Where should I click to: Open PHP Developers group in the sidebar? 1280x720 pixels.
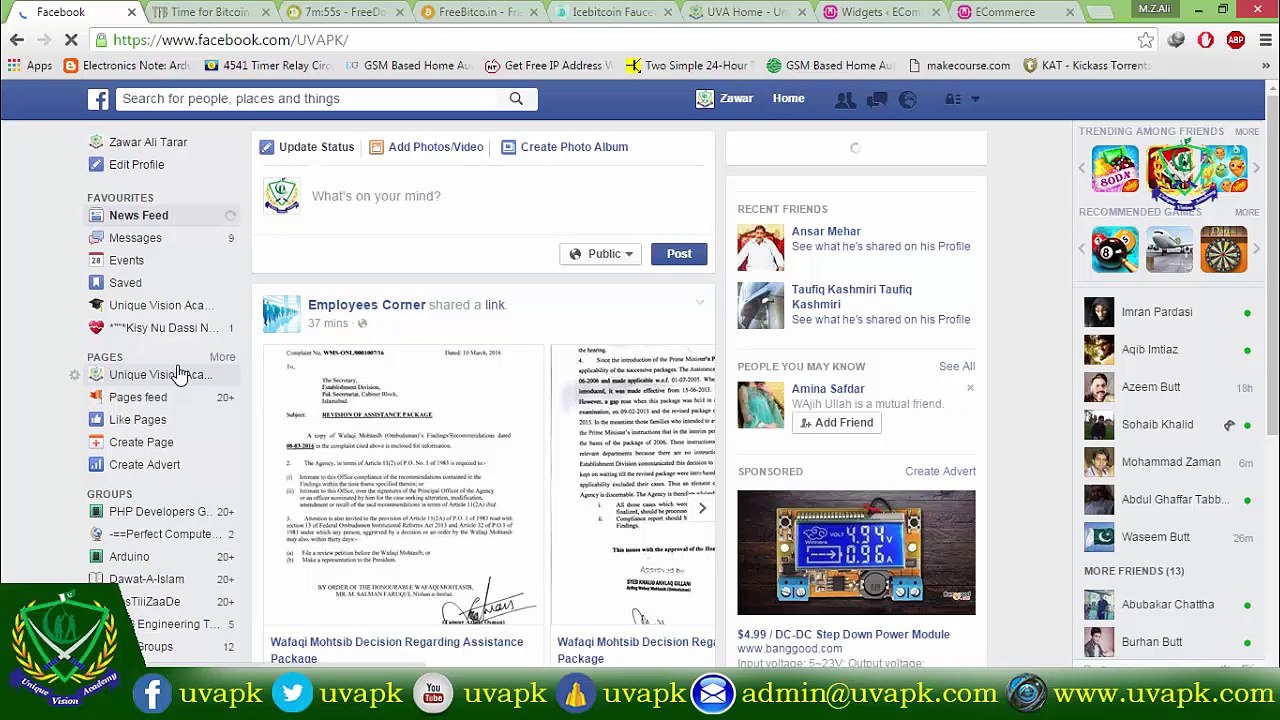160,512
